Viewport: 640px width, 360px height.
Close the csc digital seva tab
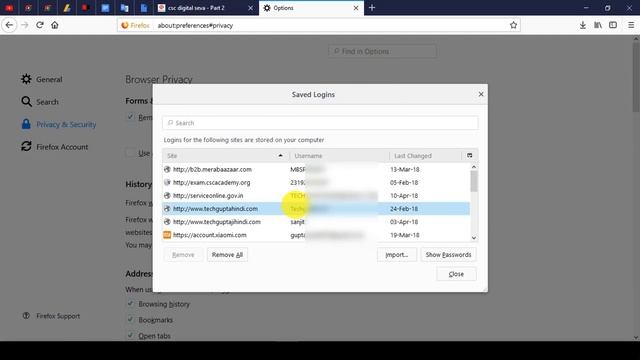(250, 8)
